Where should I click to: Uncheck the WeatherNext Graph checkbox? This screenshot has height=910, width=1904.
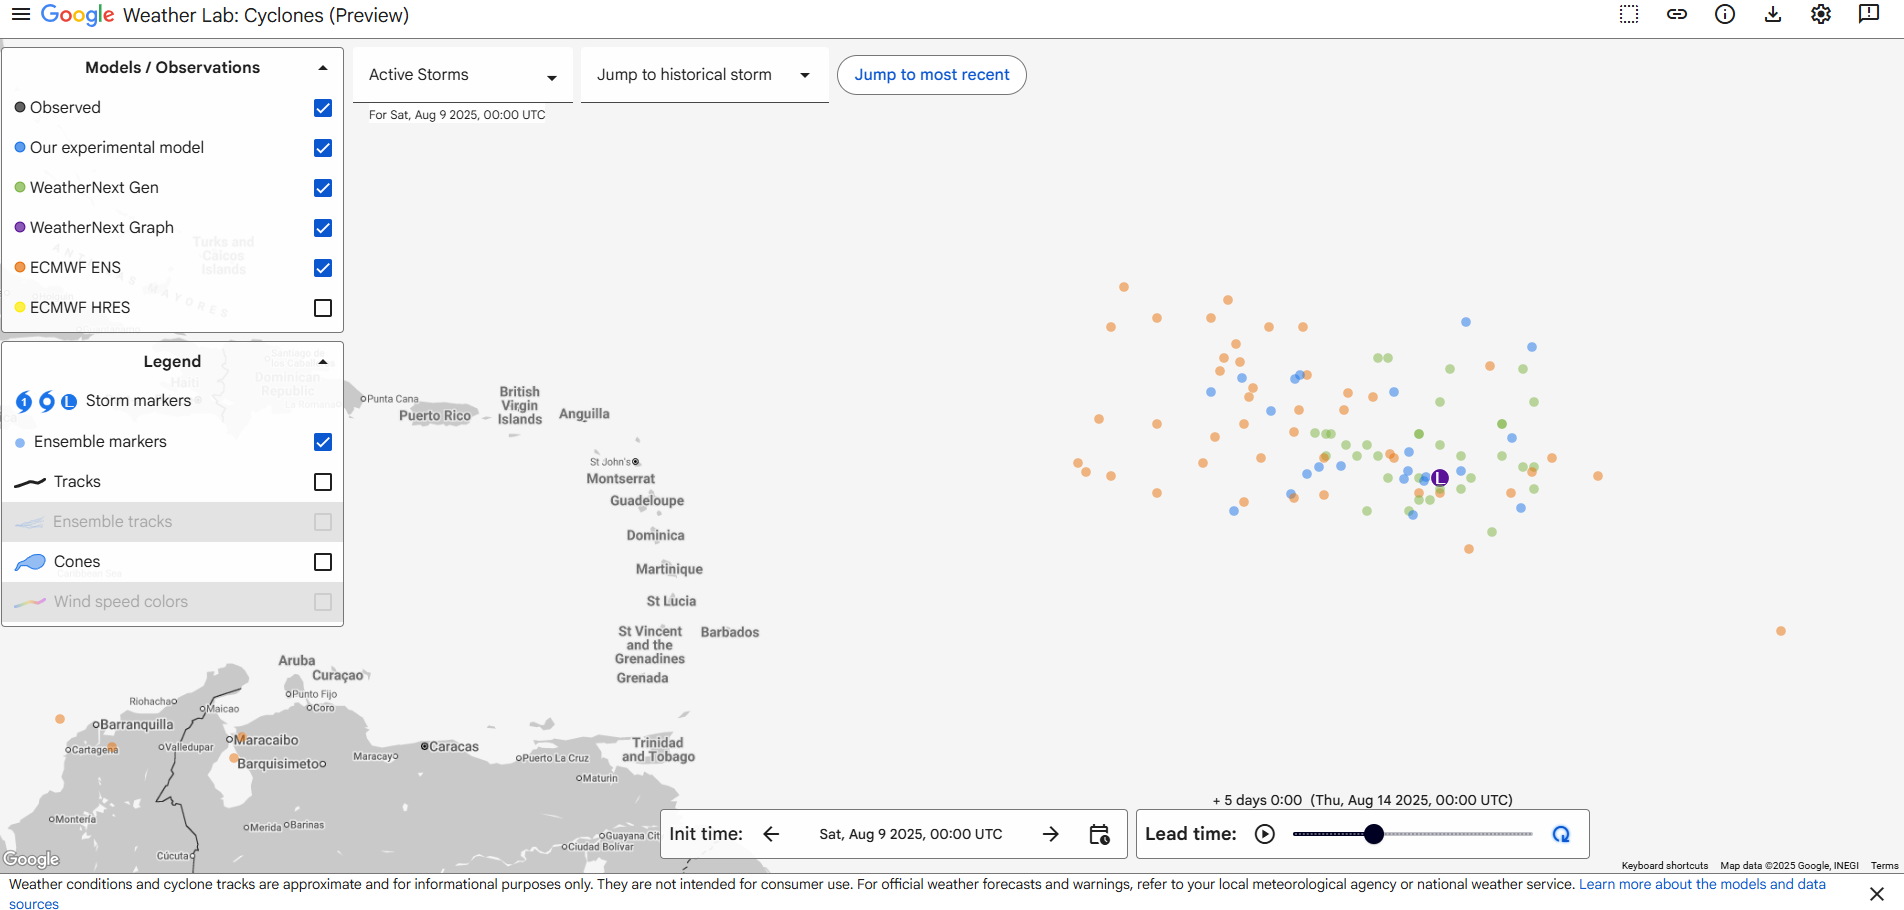point(323,228)
